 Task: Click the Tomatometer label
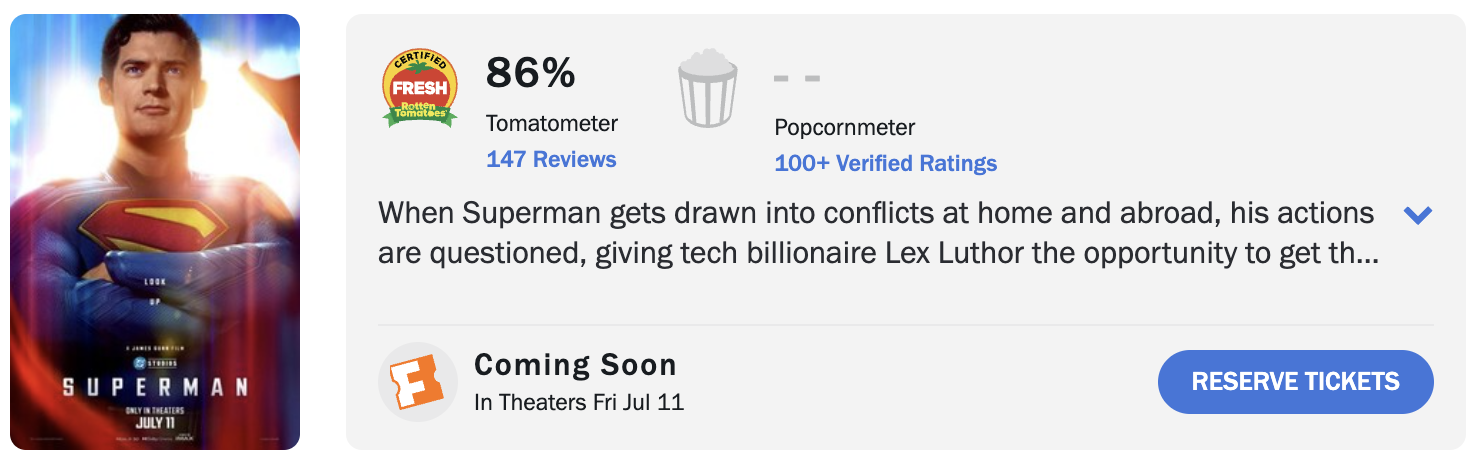point(552,124)
